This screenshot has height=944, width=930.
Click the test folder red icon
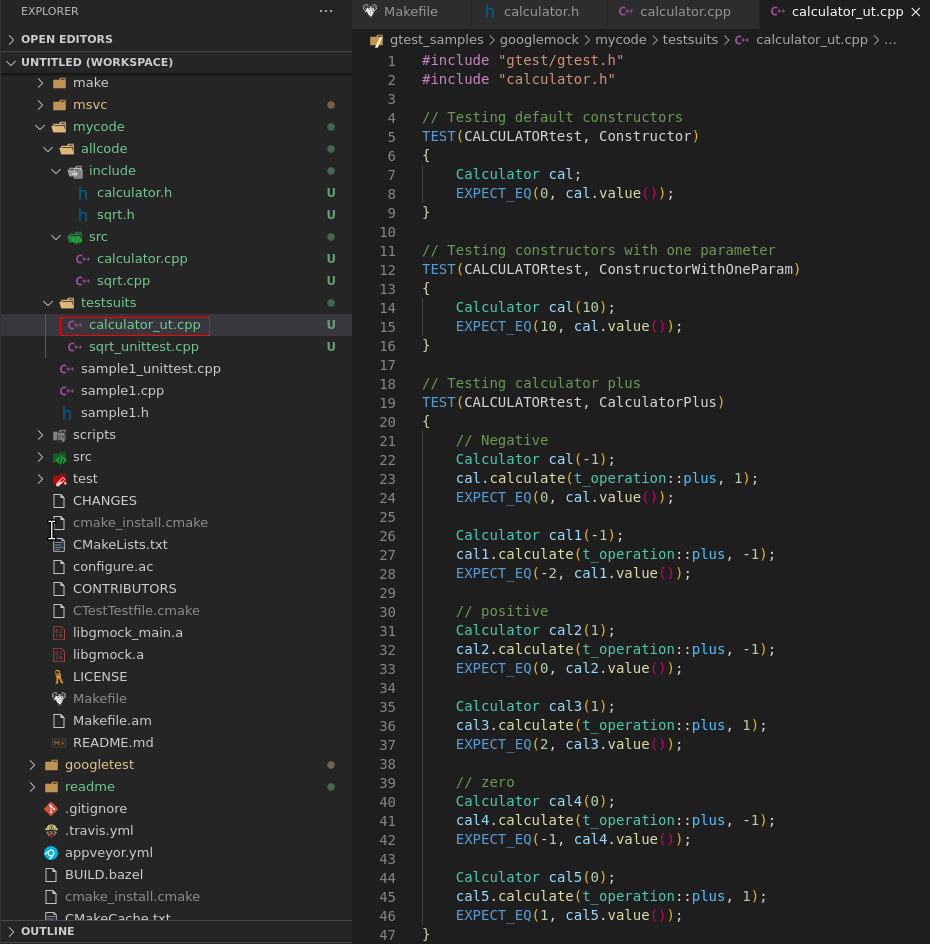60,479
